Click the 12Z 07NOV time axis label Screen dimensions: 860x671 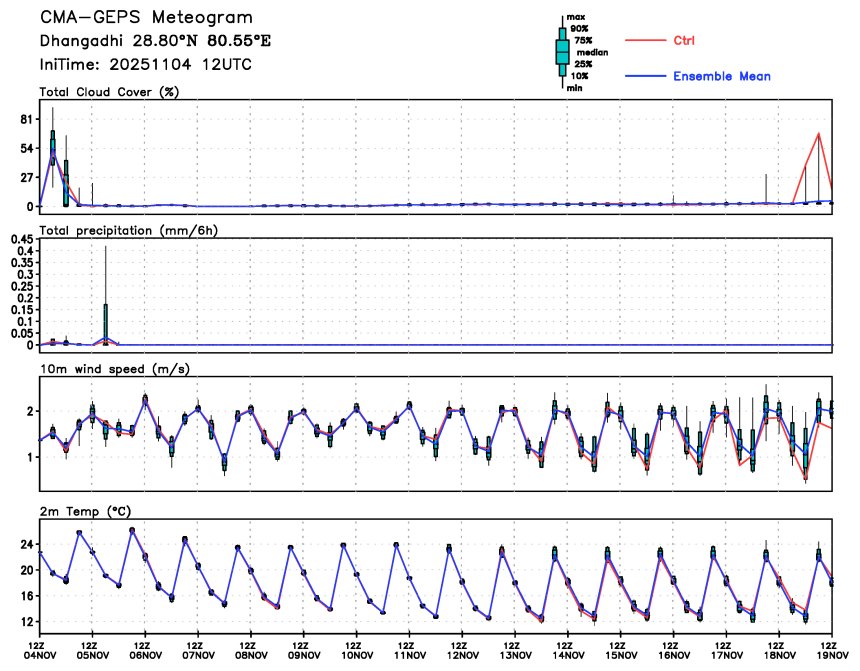(x=198, y=651)
